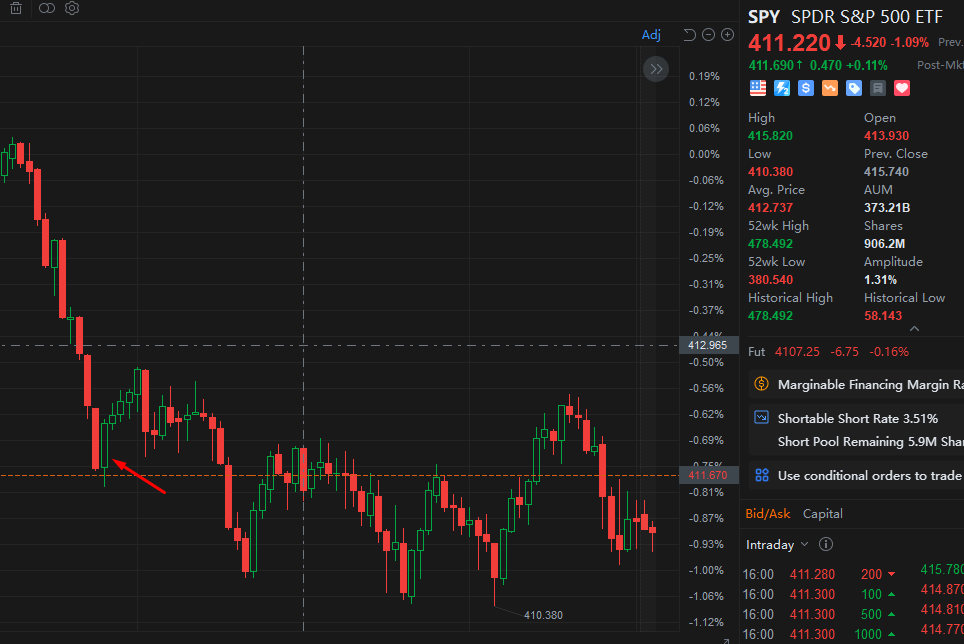964x644 pixels.
Task: Click the AUM value 373.21B
Action: coord(887,208)
